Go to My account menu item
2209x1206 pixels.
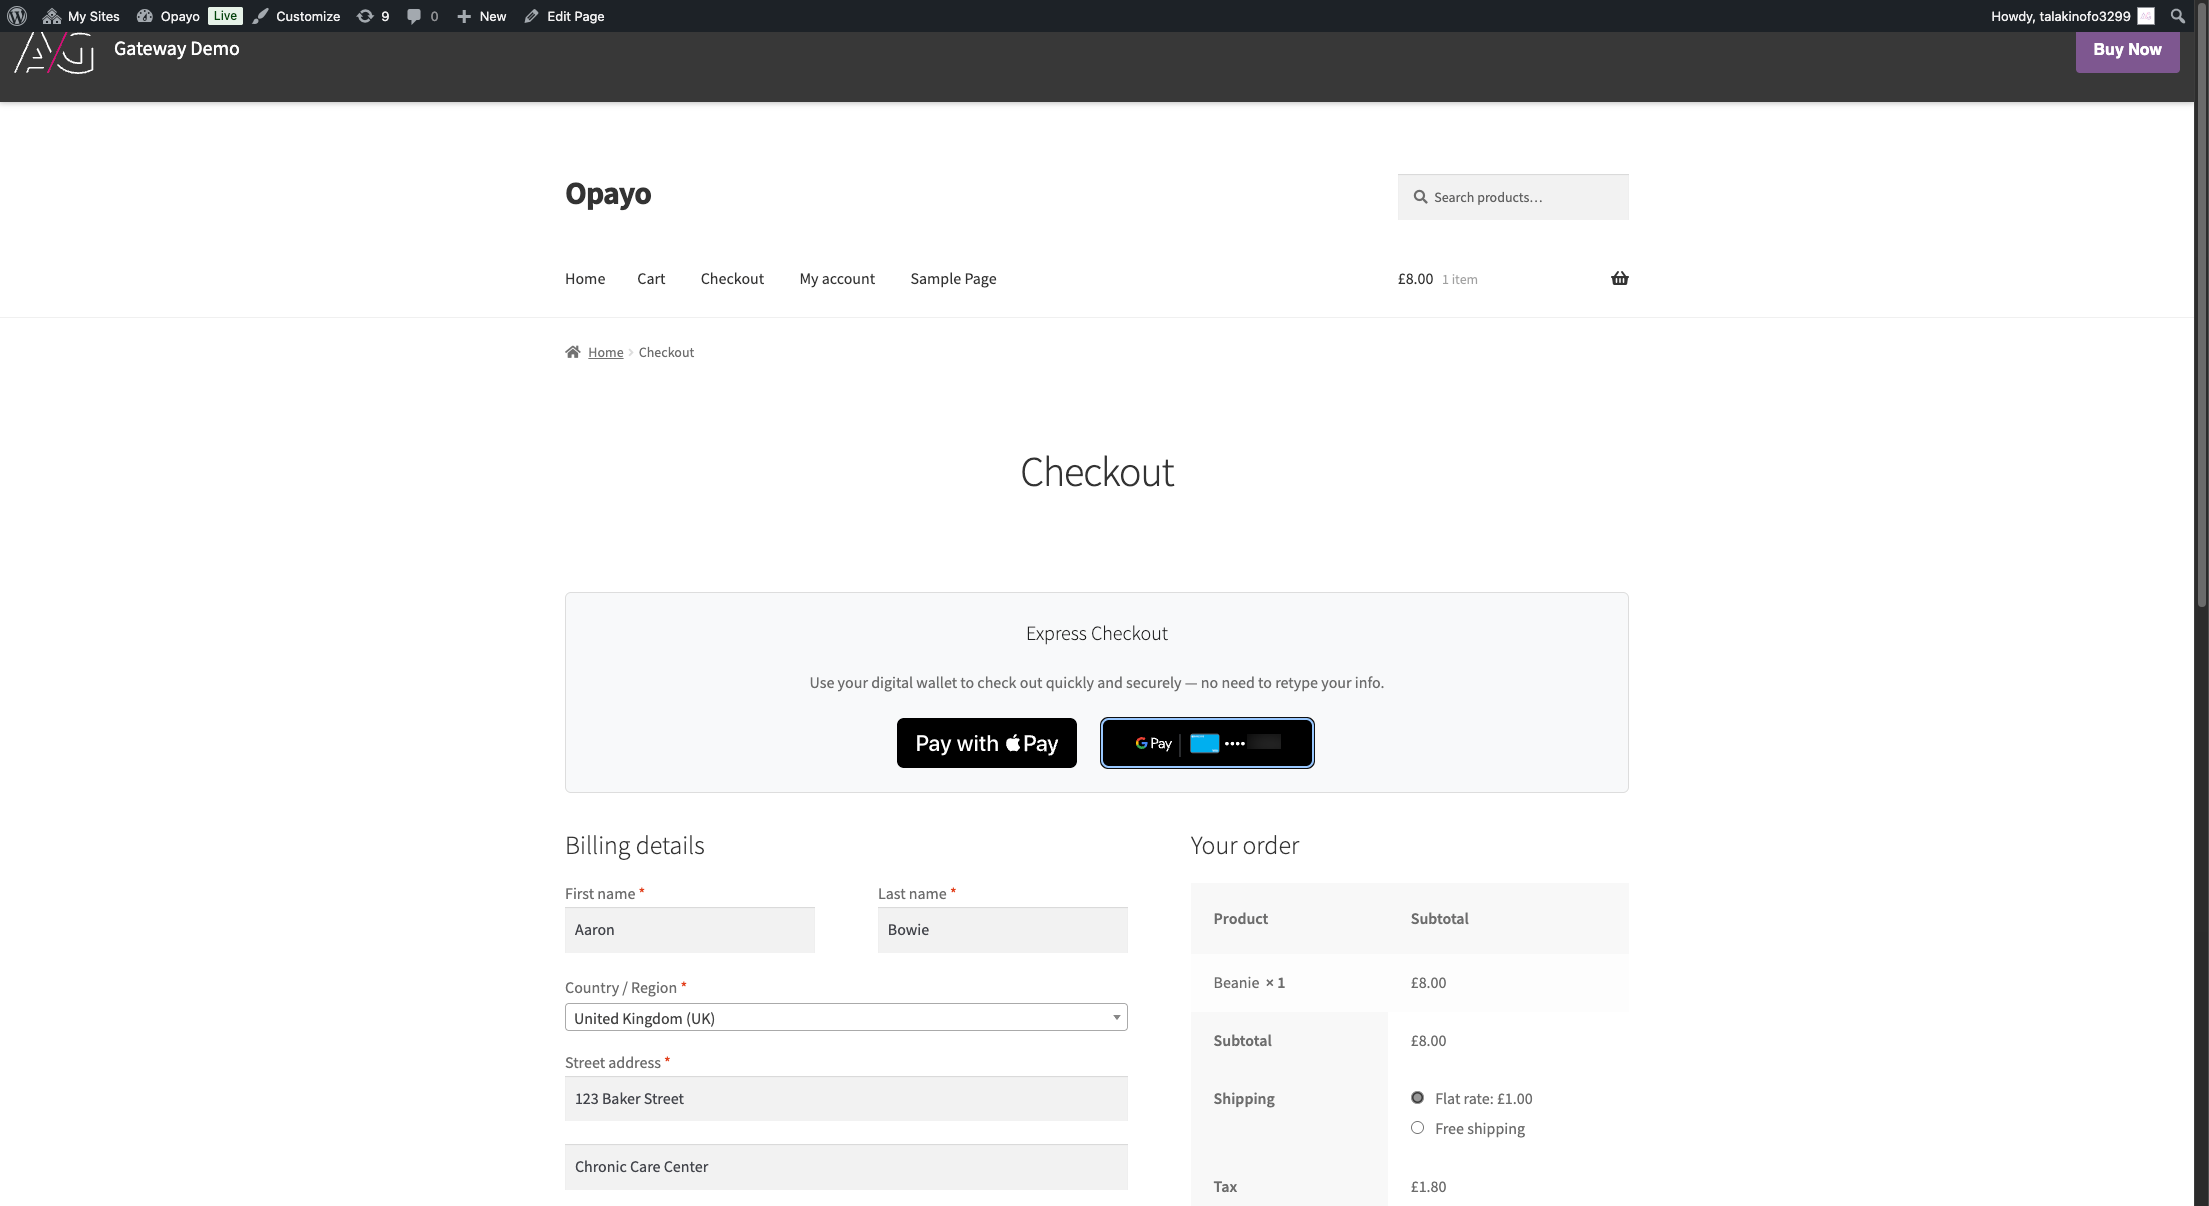coord(836,279)
